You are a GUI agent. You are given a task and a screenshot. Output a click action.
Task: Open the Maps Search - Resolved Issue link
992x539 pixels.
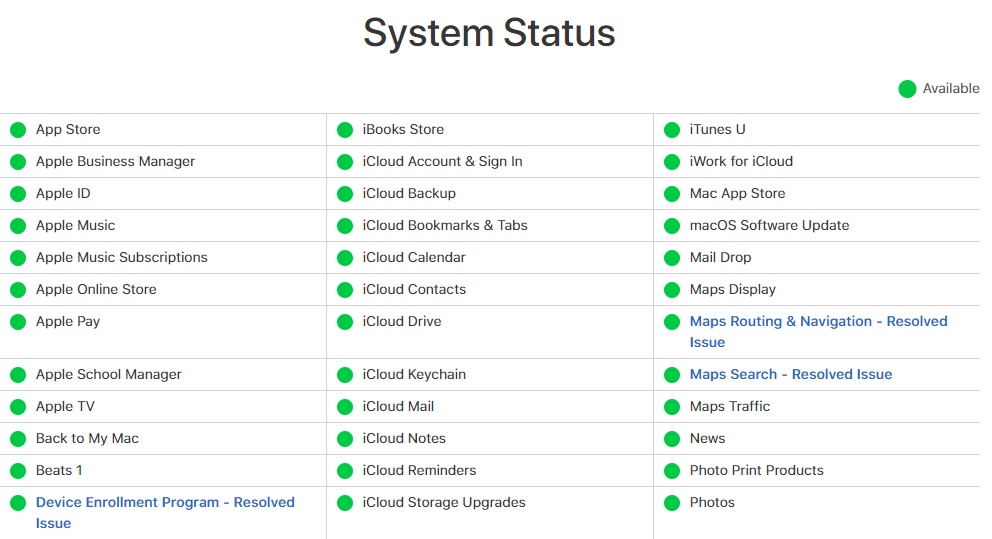(791, 375)
